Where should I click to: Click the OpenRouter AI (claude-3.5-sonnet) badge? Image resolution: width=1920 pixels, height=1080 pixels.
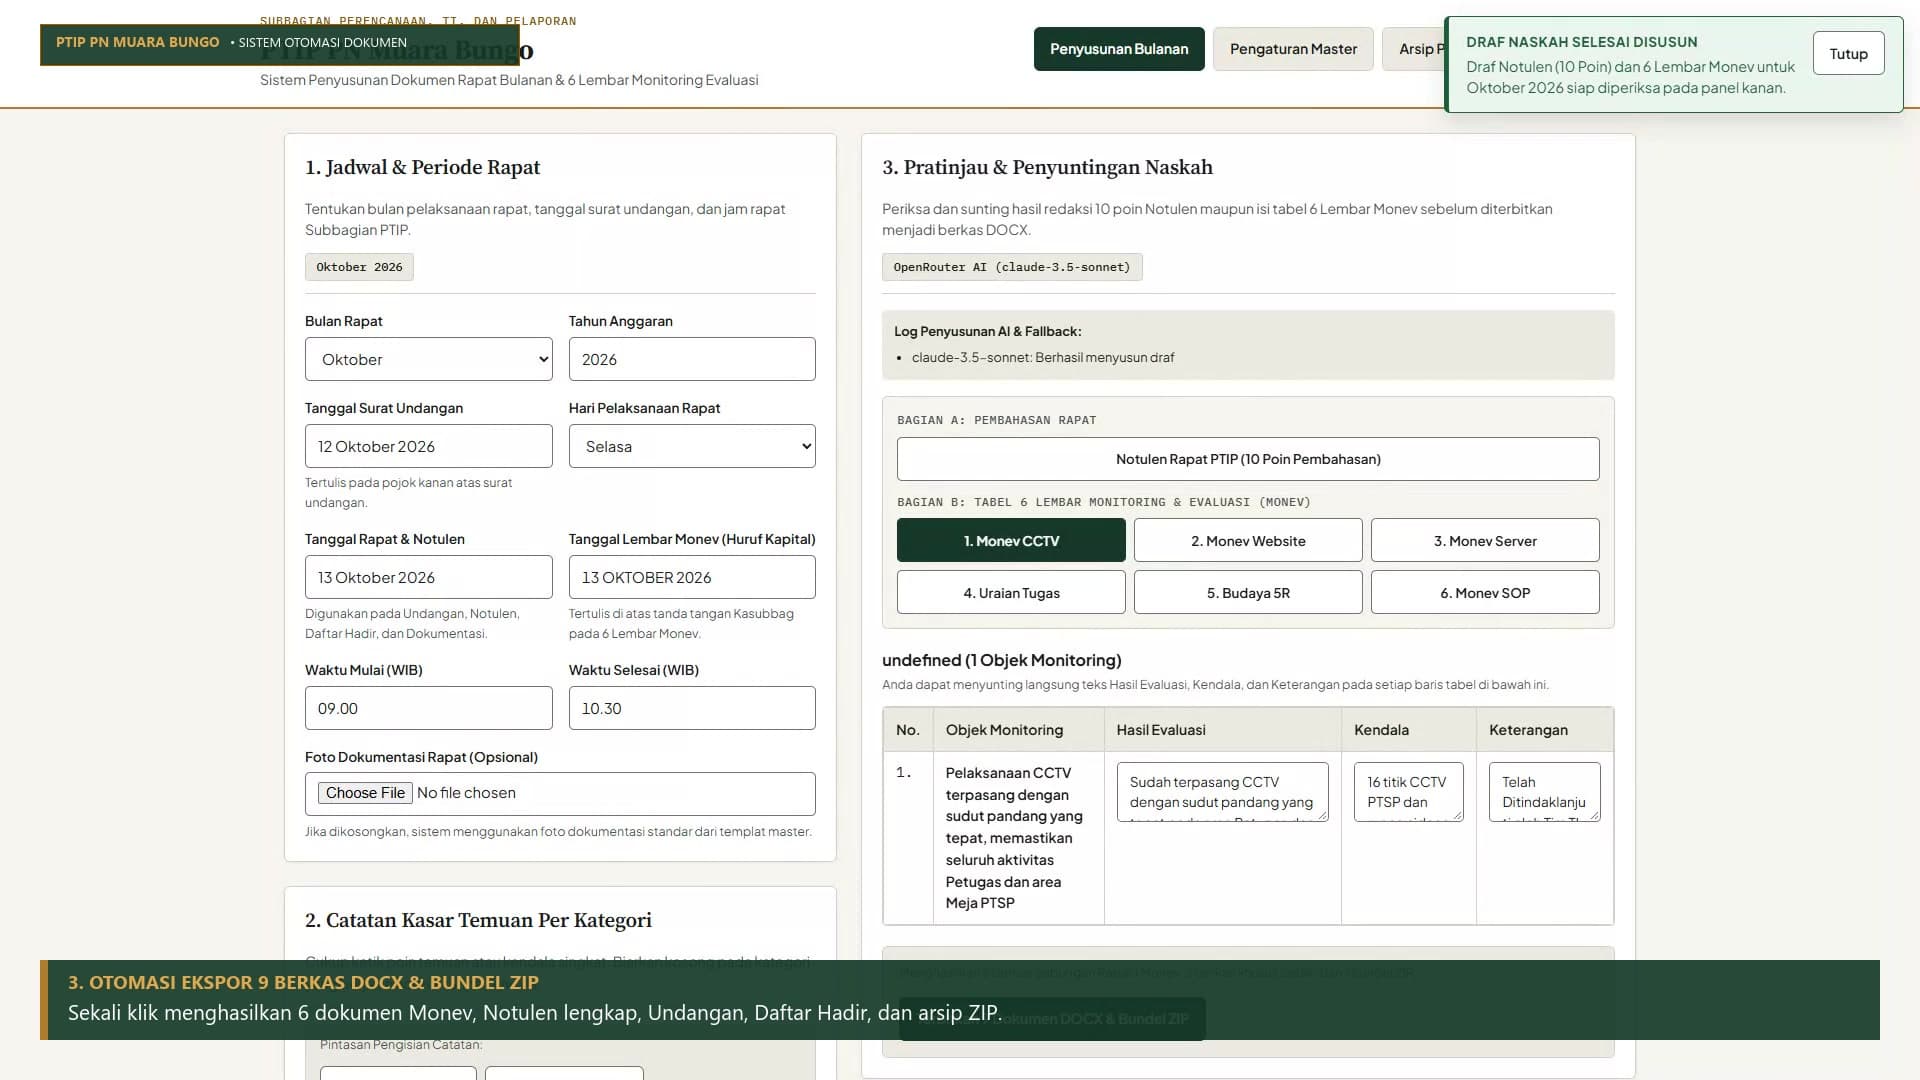(x=1012, y=267)
